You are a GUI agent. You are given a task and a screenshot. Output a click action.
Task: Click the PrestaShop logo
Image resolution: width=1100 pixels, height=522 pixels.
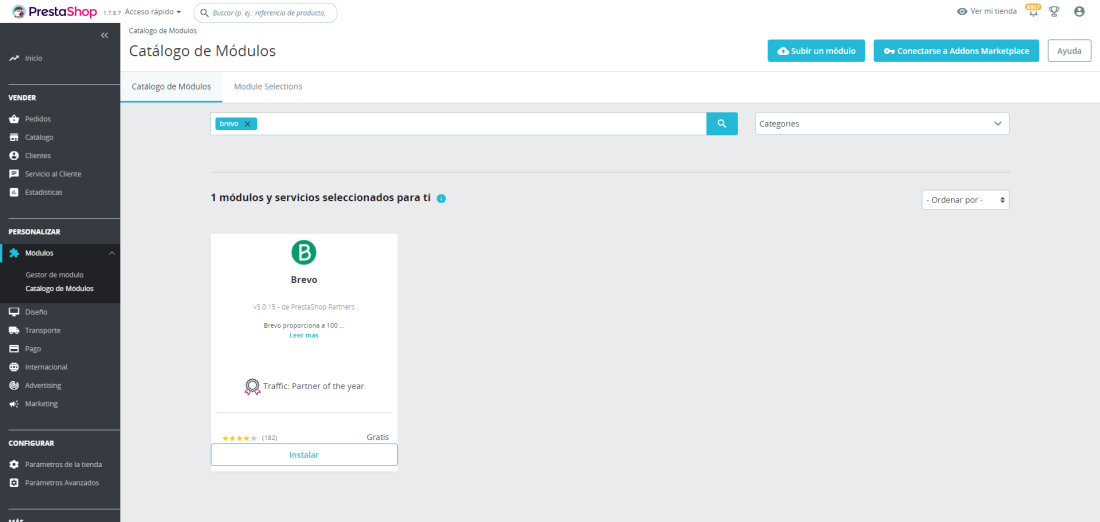click(54, 11)
